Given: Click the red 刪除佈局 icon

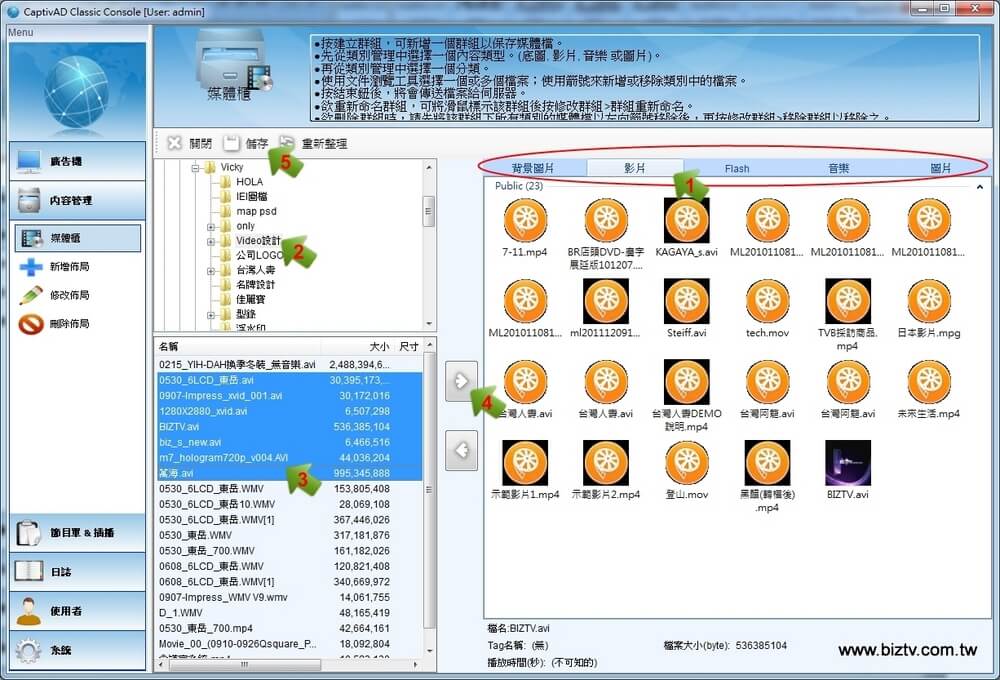Looking at the screenshot, I should click(31, 324).
